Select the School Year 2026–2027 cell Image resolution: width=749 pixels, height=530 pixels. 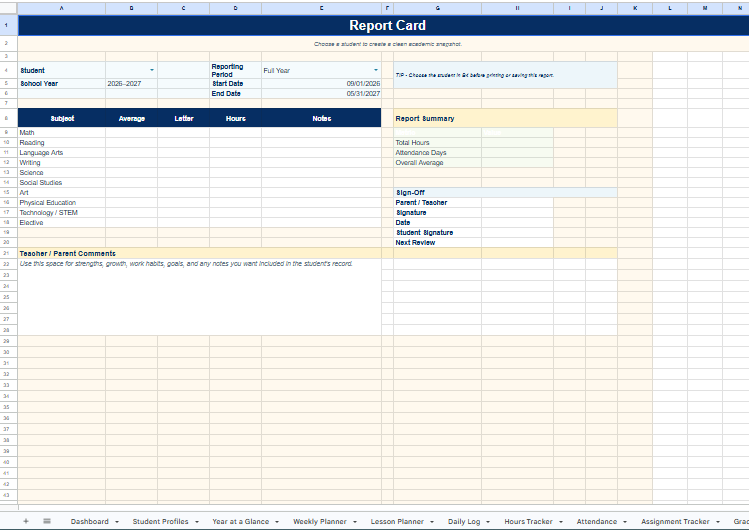coord(131,84)
